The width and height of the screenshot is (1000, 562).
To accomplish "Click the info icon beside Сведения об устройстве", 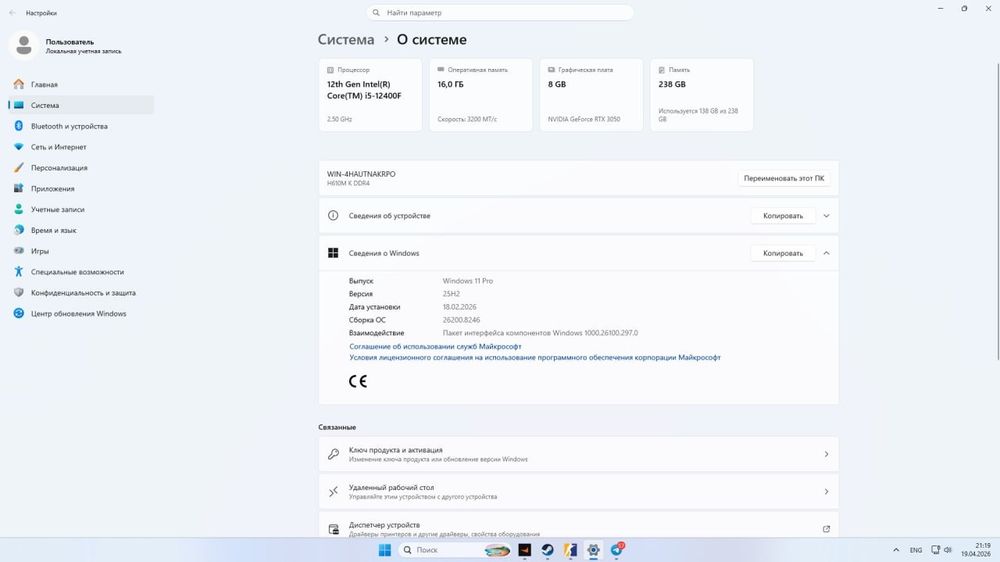I will click(333, 216).
